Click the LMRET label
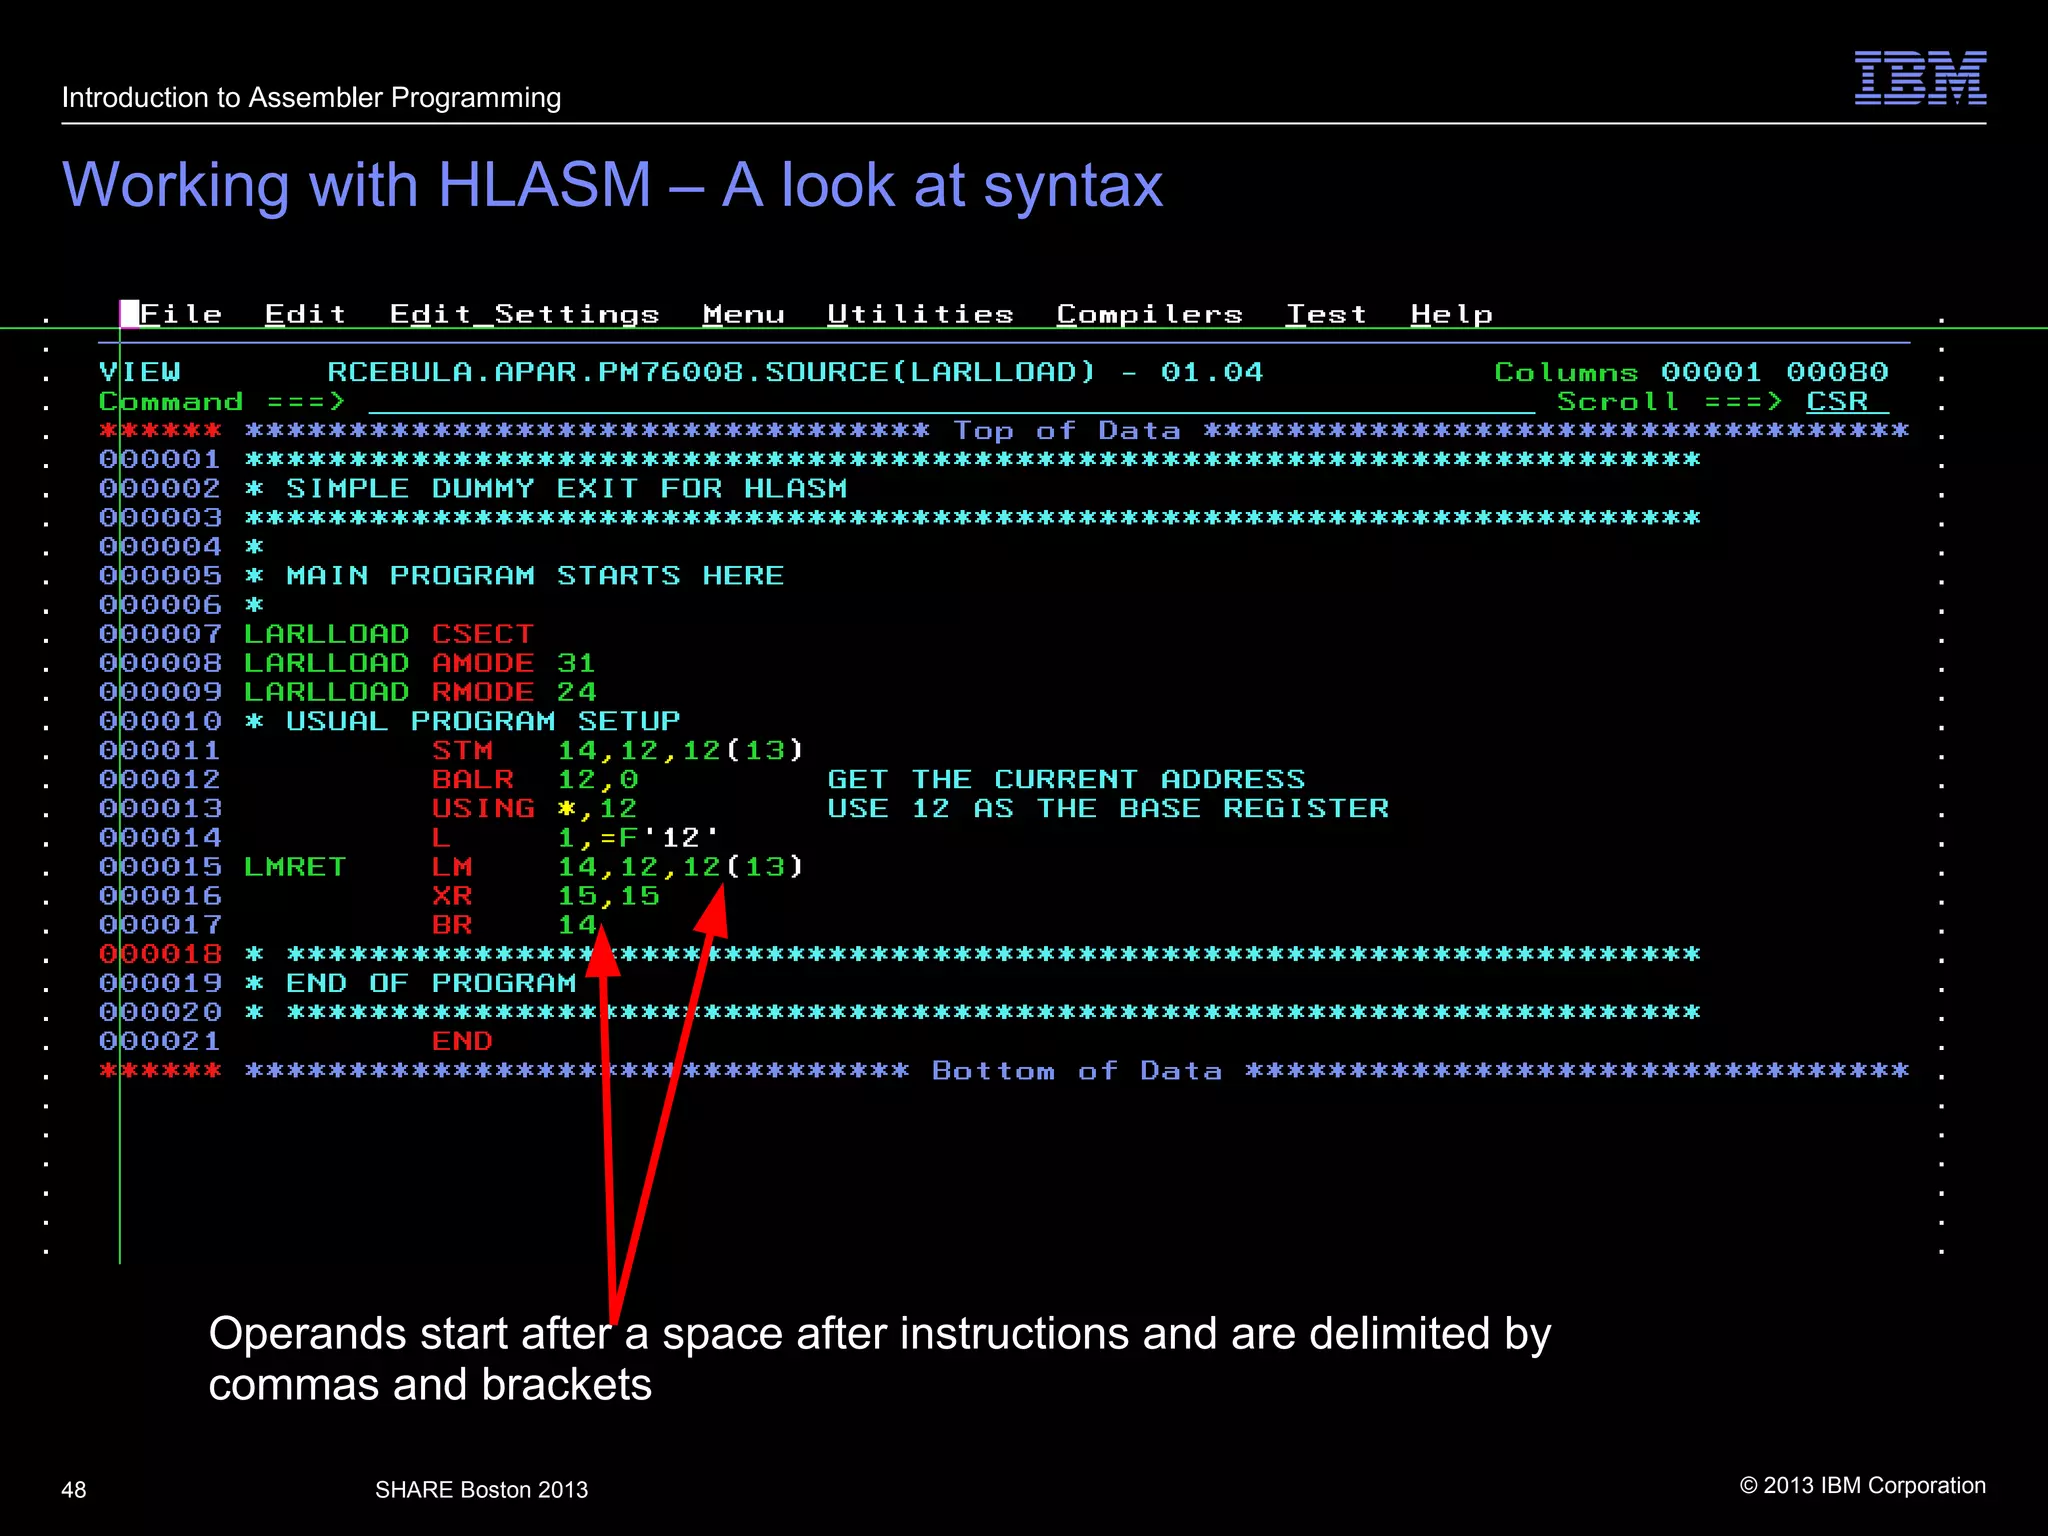This screenshot has height=1536, width=2048. [295, 866]
